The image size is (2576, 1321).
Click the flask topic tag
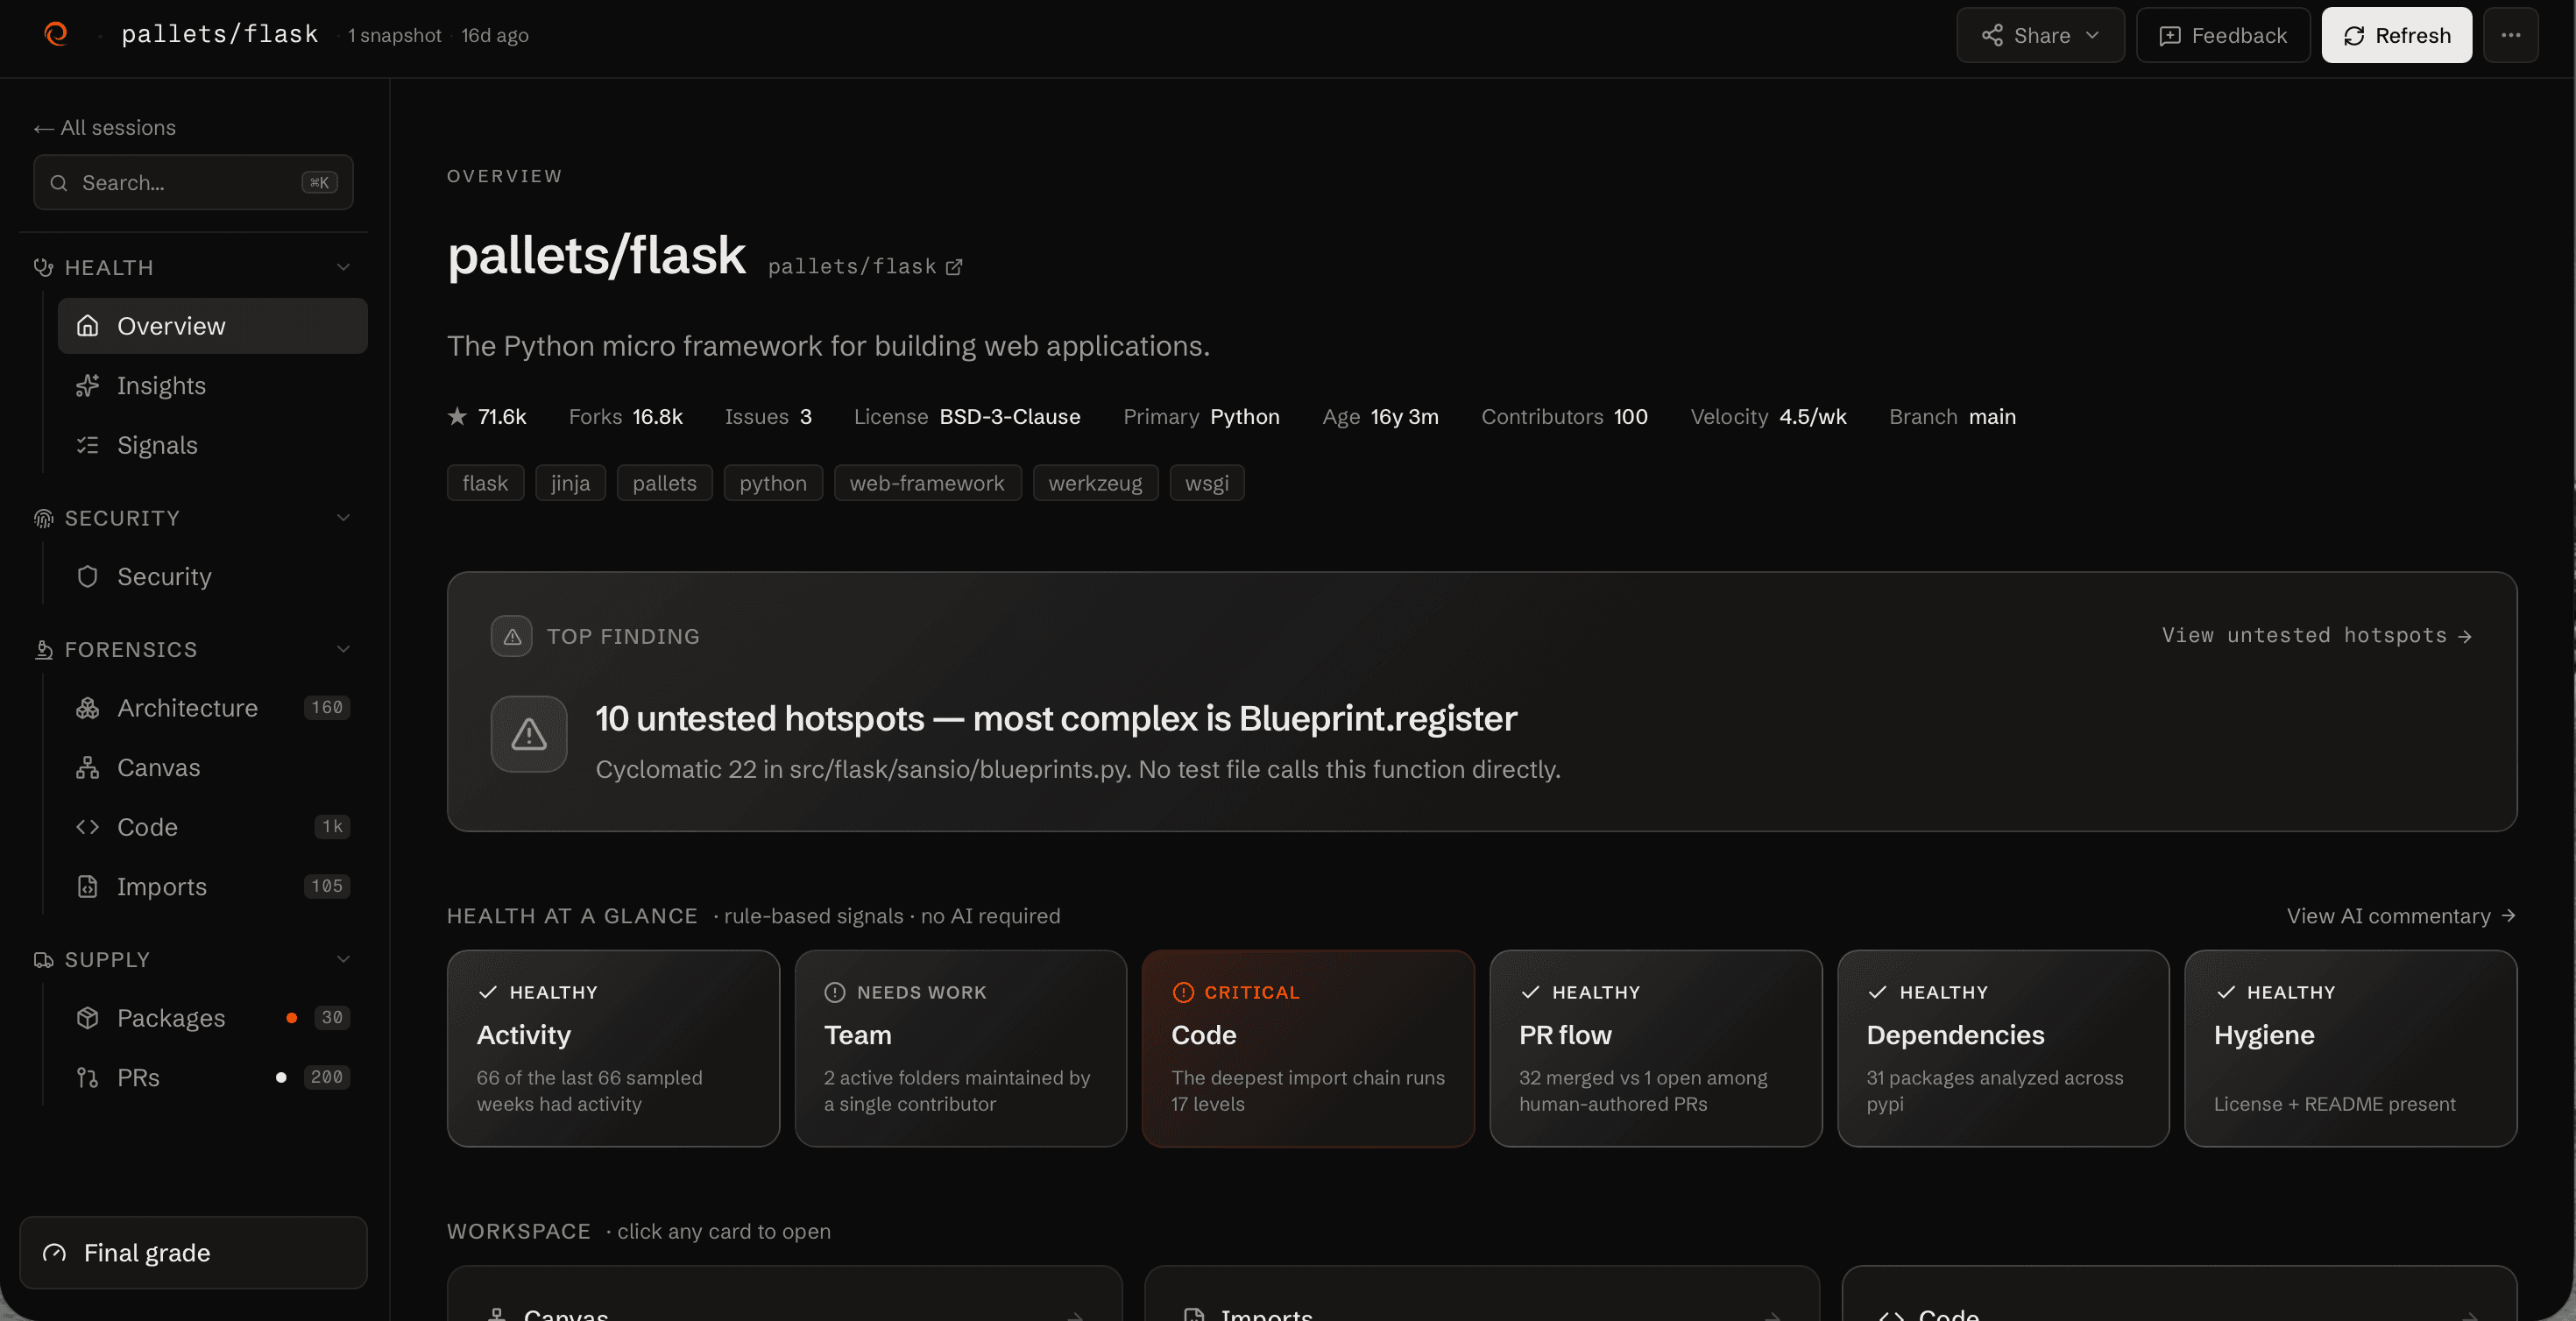click(x=485, y=483)
